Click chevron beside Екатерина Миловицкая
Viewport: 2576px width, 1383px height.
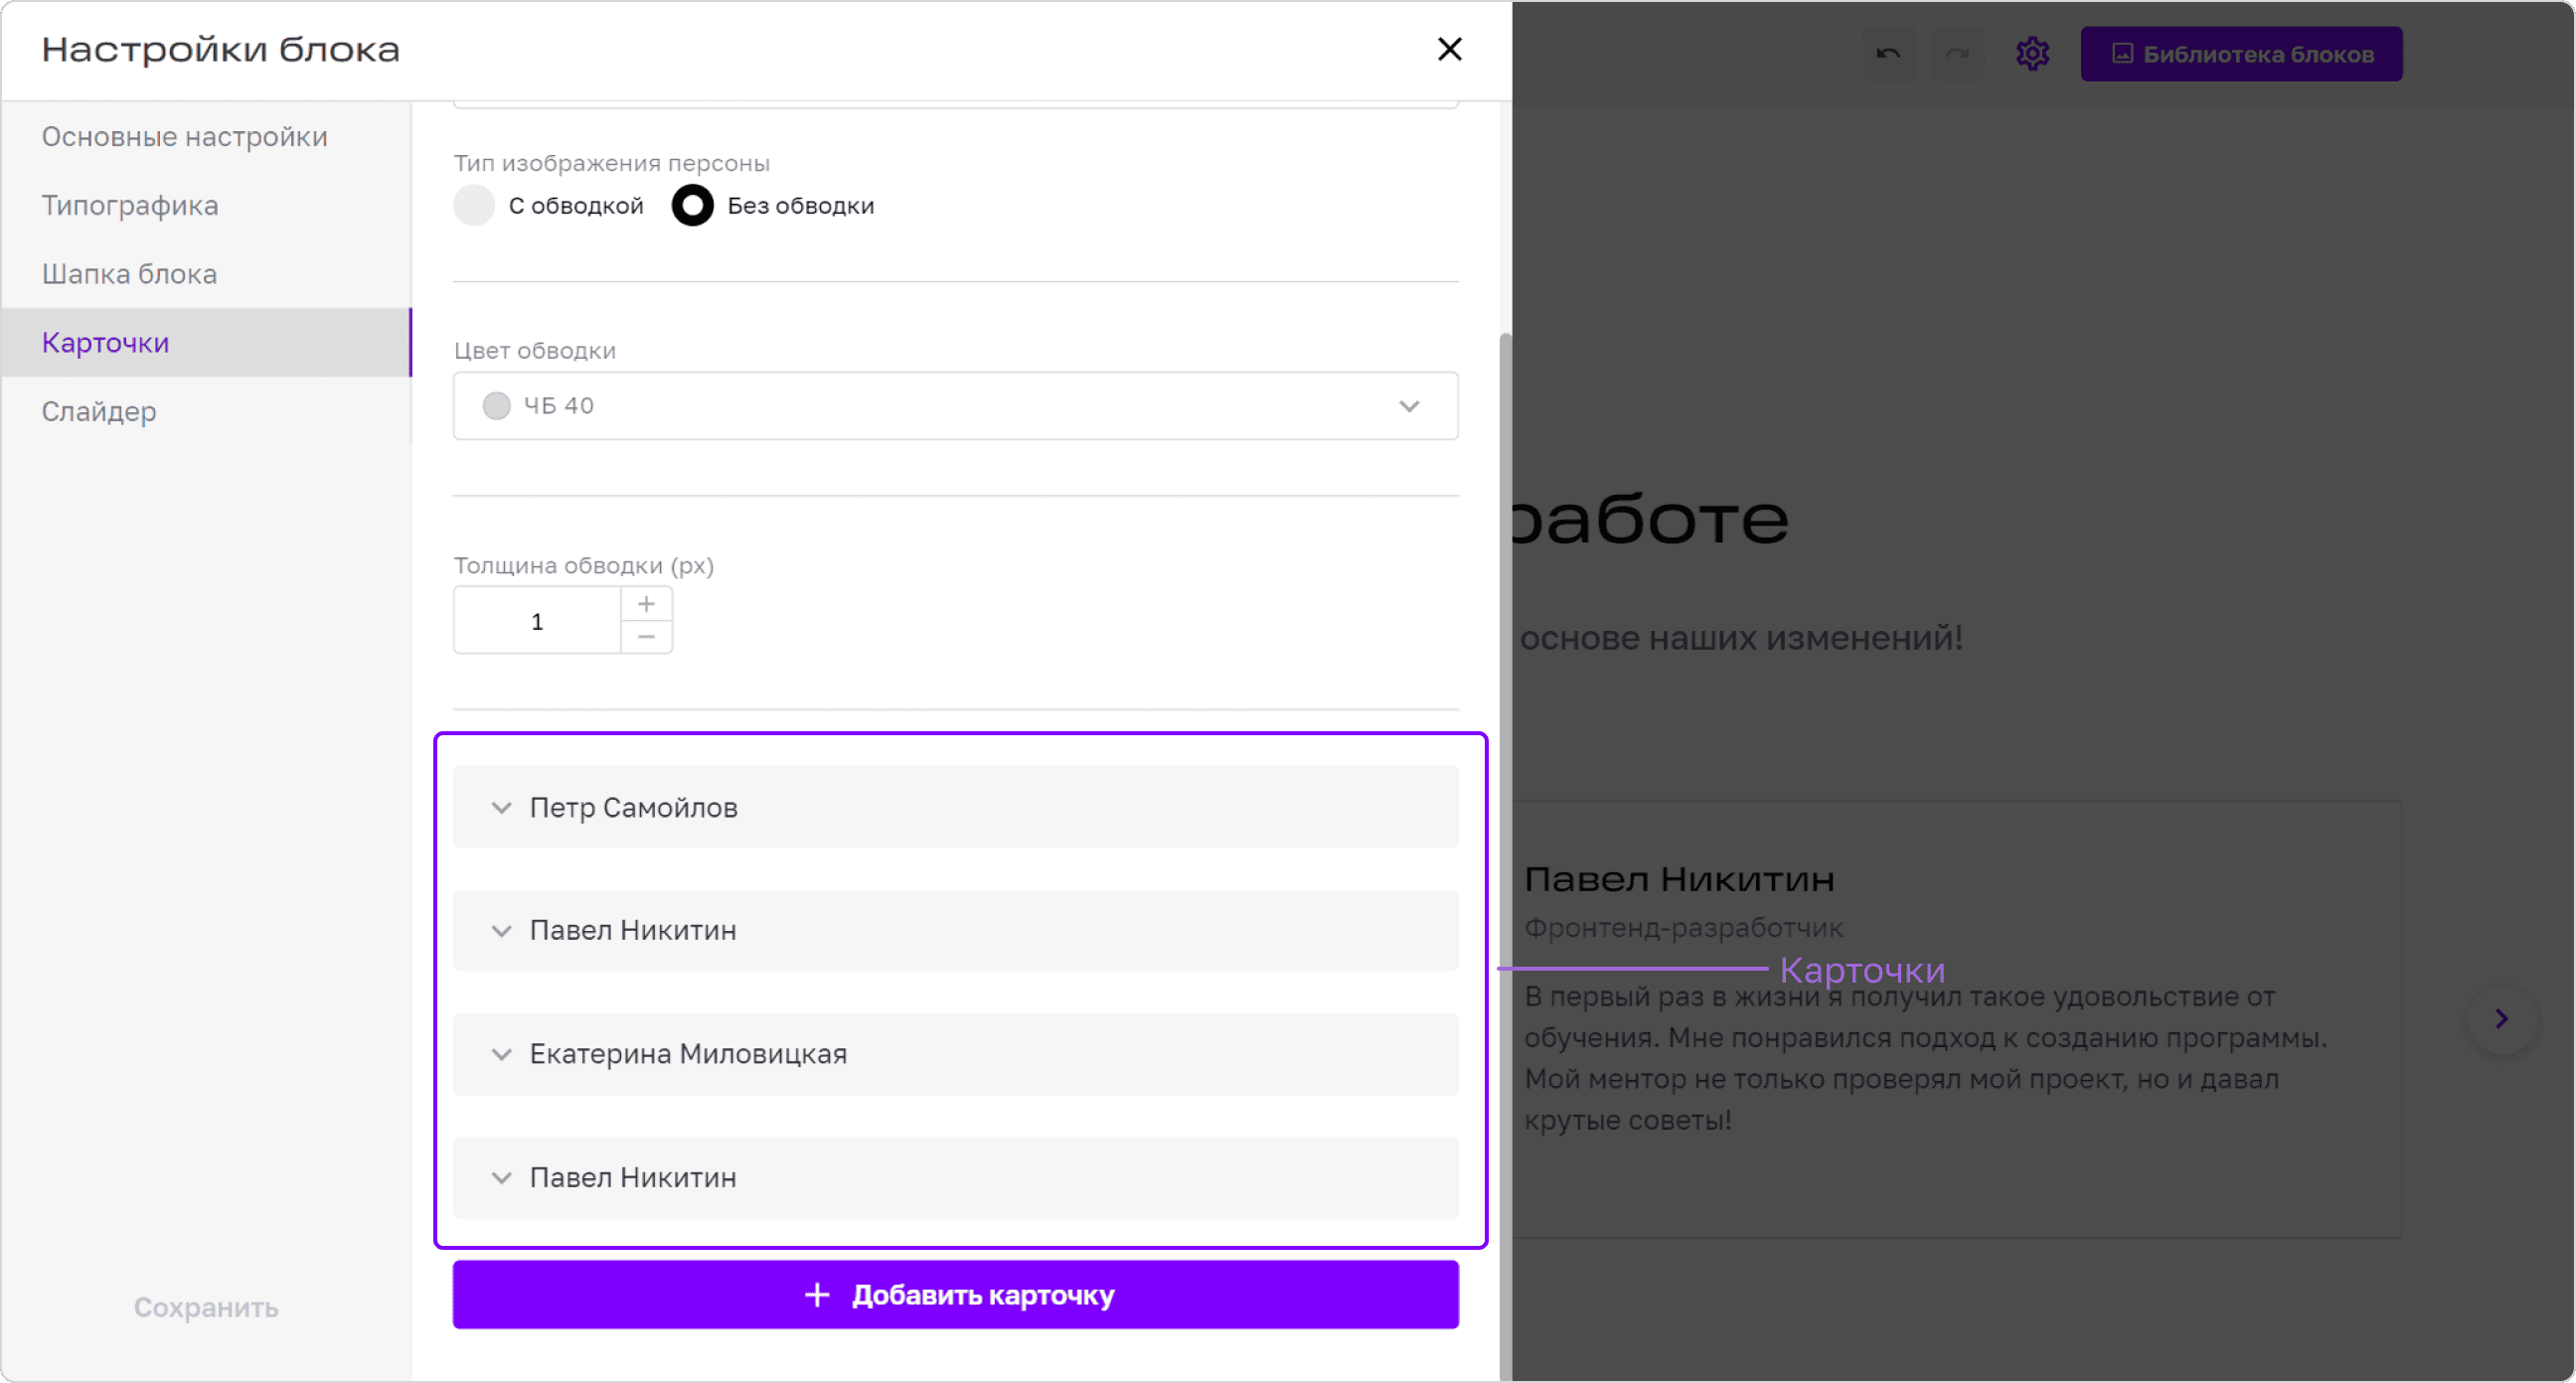click(501, 1054)
